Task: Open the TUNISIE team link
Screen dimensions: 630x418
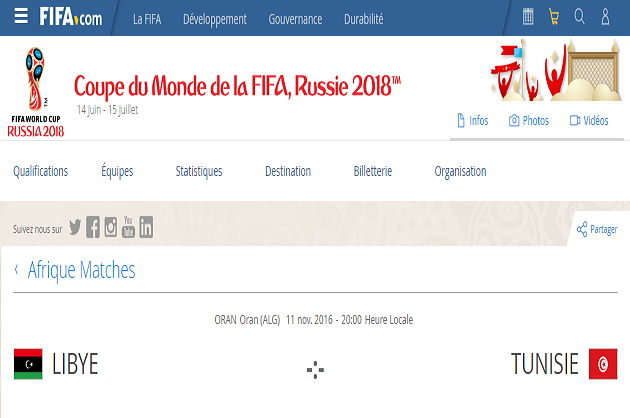Action: point(544,364)
